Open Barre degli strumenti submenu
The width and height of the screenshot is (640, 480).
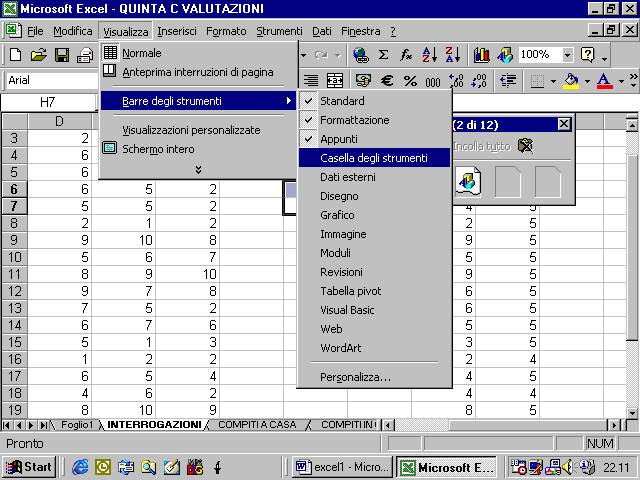pyautogui.click(x=198, y=101)
